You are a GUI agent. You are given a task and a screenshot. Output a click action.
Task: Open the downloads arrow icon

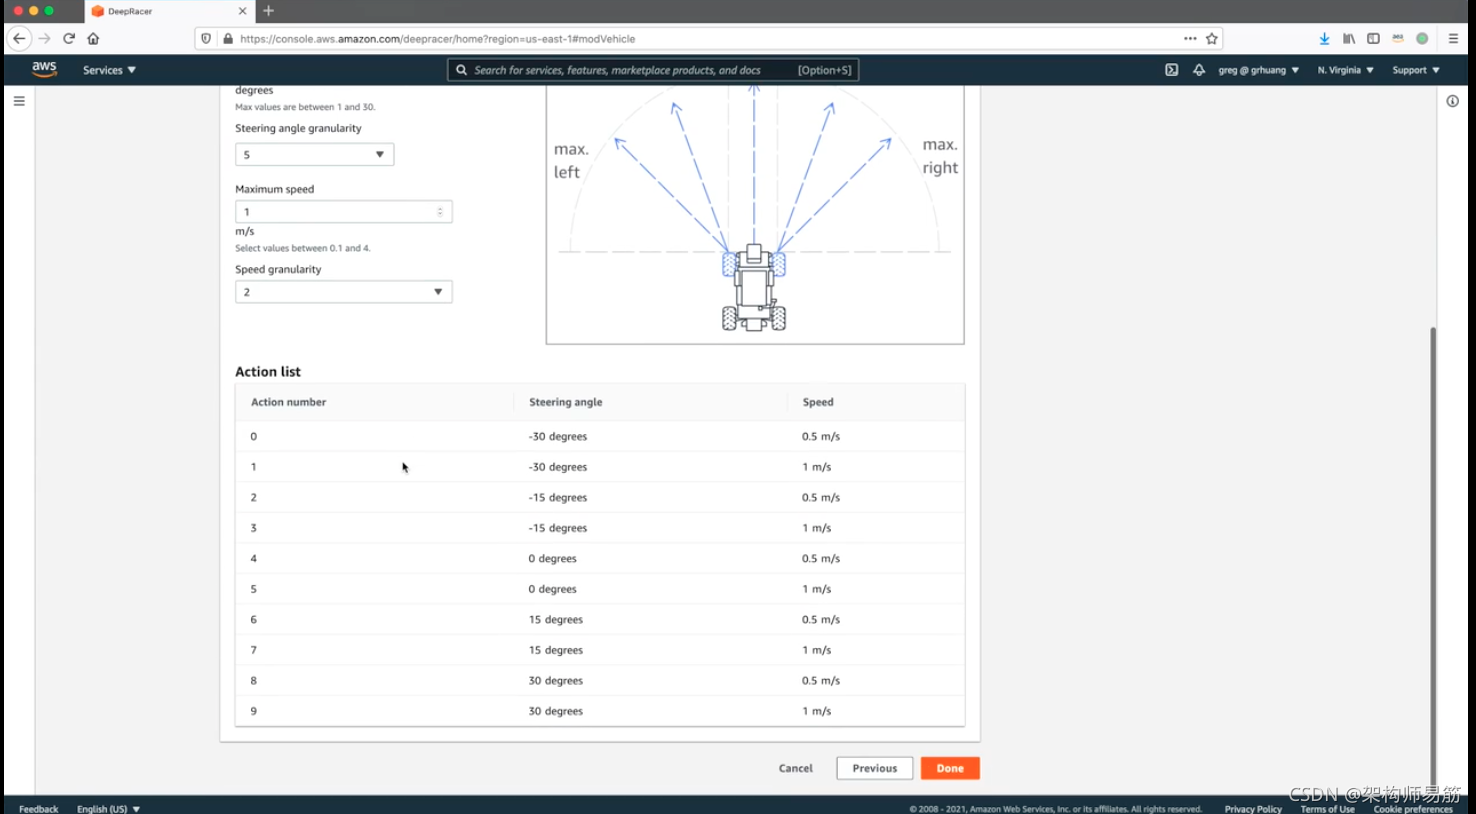pos(1324,39)
